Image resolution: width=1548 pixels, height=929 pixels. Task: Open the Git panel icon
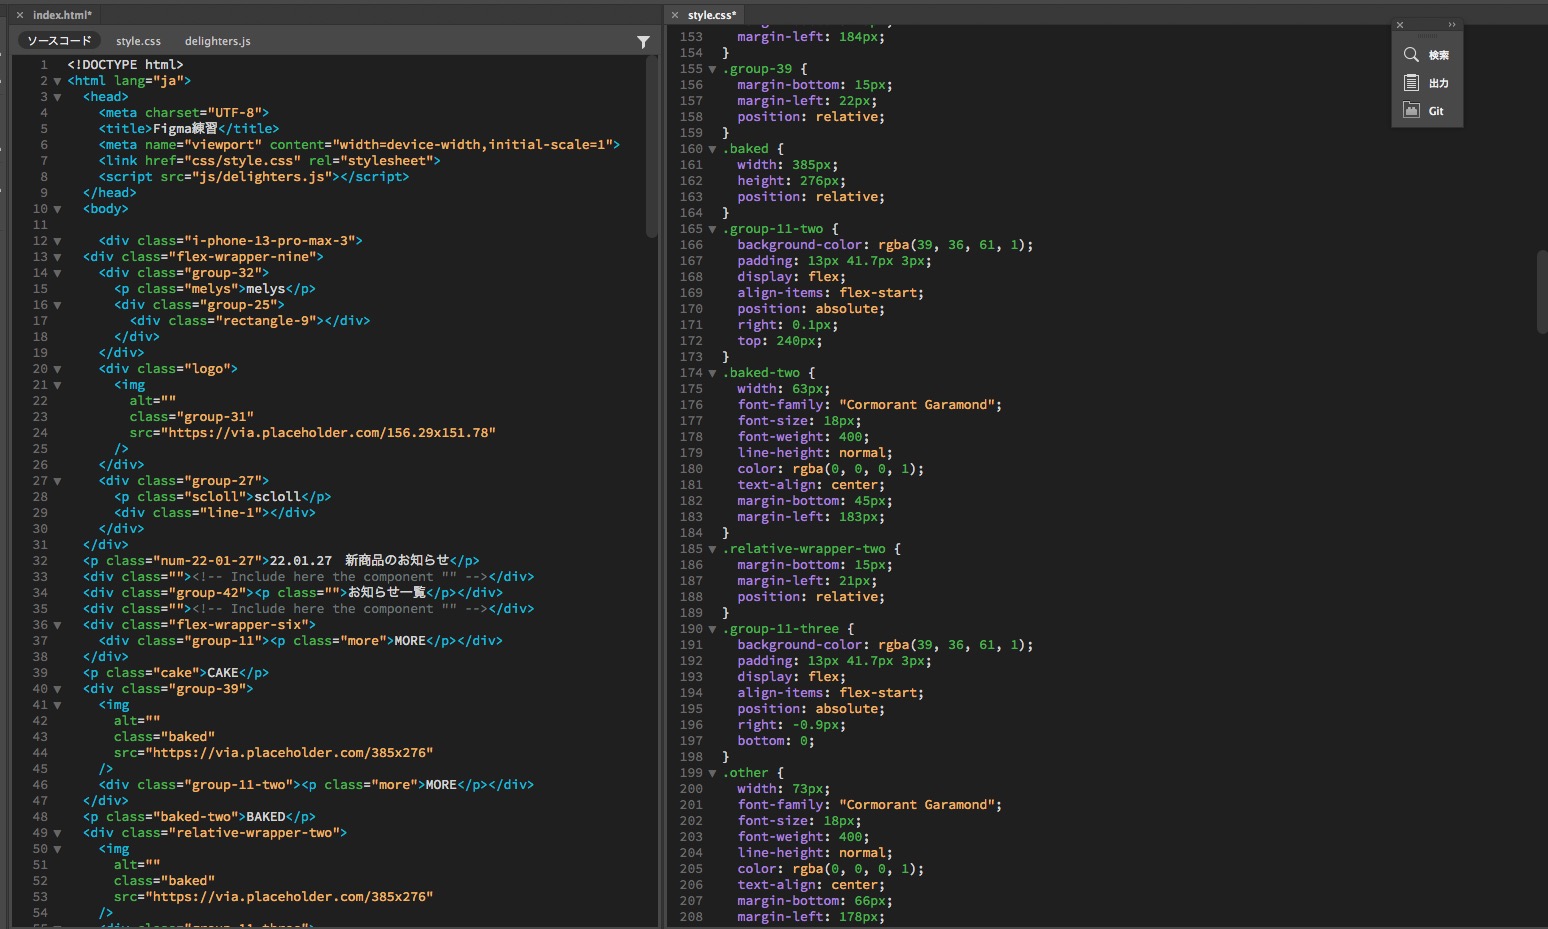pos(1411,111)
